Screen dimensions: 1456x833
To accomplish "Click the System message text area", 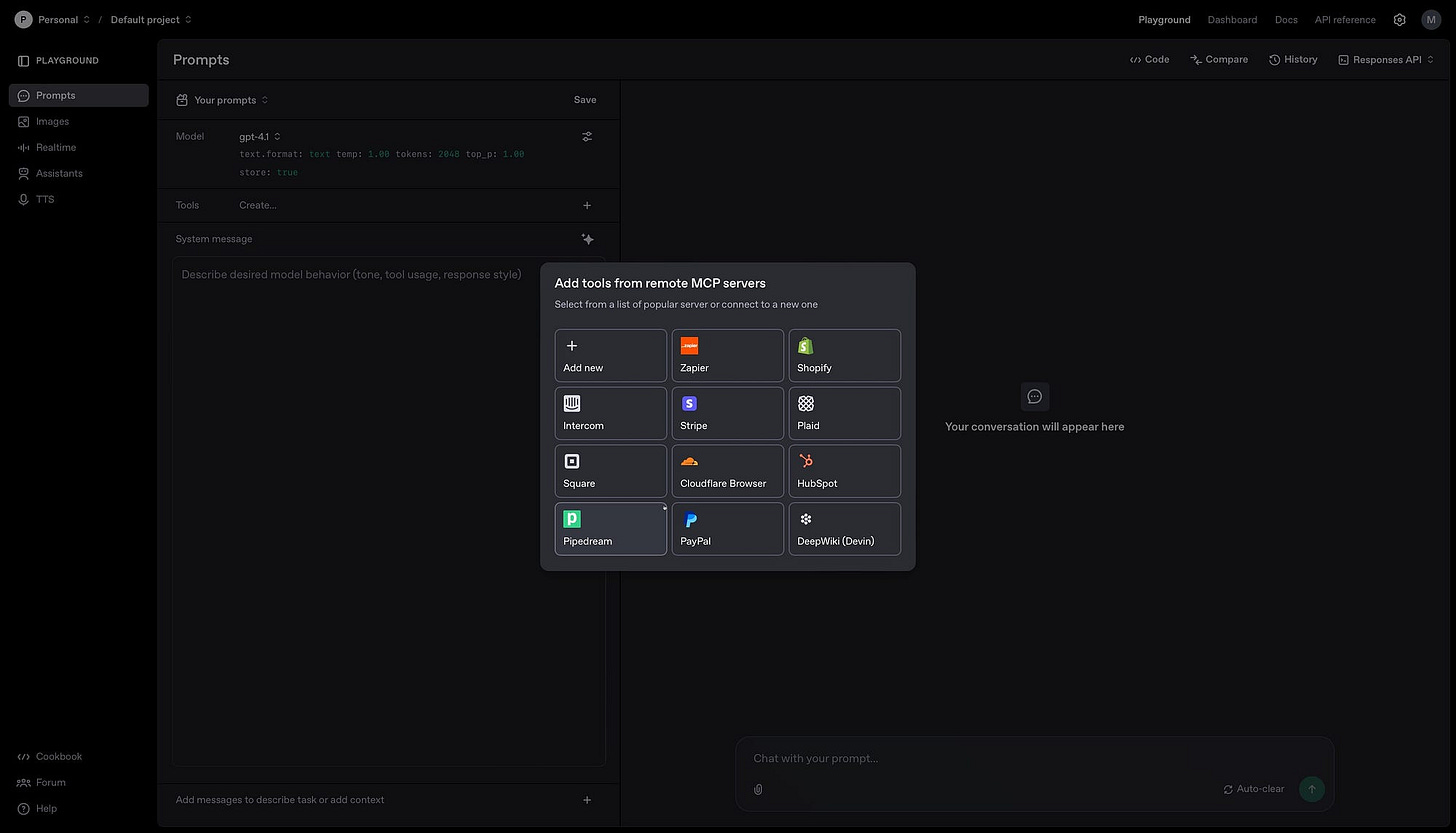I will point(388,511).
